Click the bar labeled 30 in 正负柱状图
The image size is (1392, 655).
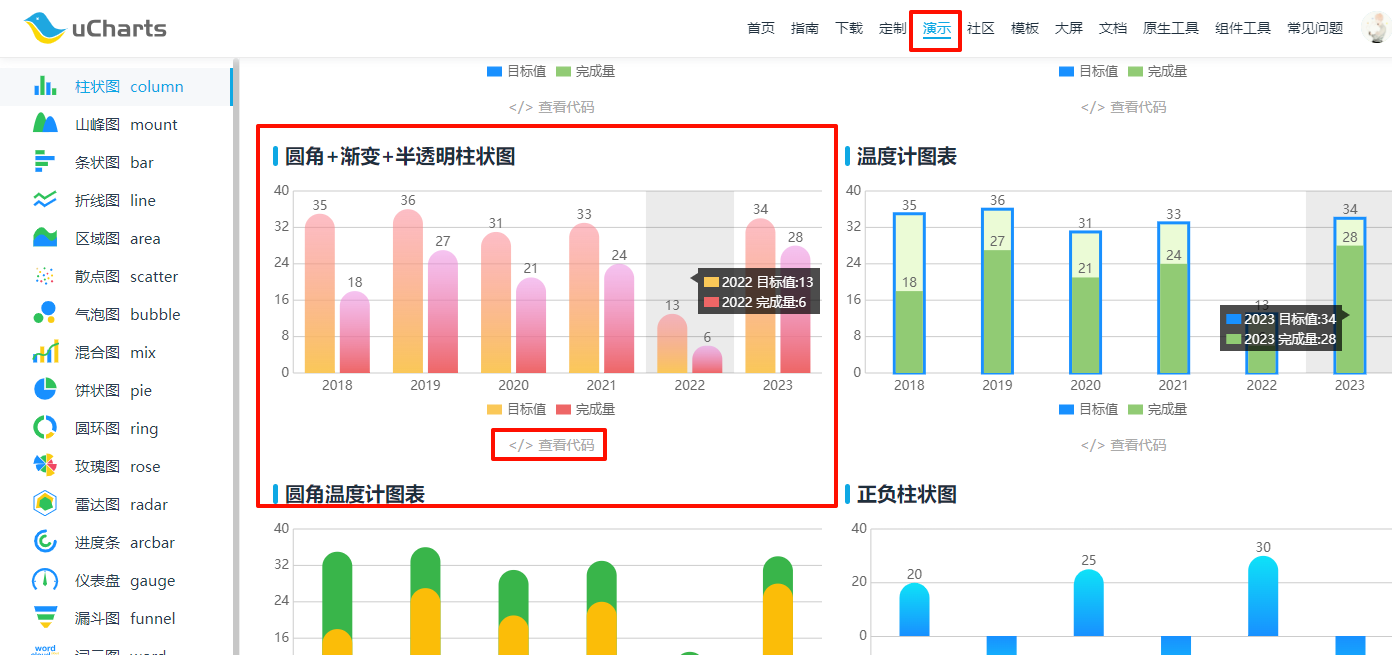pos(1264,596)
